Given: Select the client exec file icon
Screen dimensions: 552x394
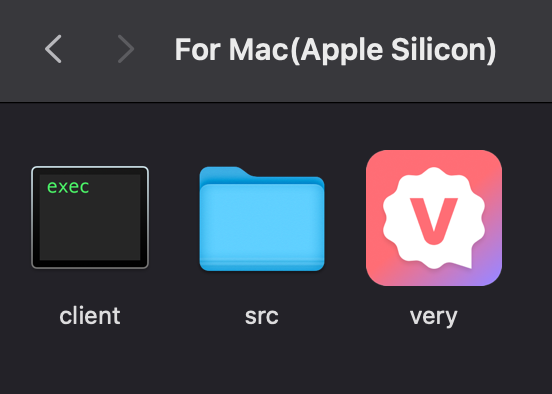Looking at the screenshot, I should click(x=90, y=217).
